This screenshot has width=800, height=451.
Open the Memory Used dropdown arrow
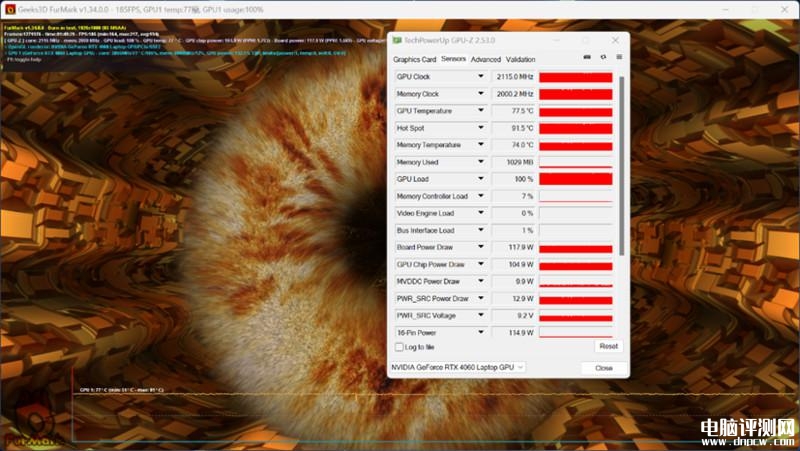tap(481, 162)
